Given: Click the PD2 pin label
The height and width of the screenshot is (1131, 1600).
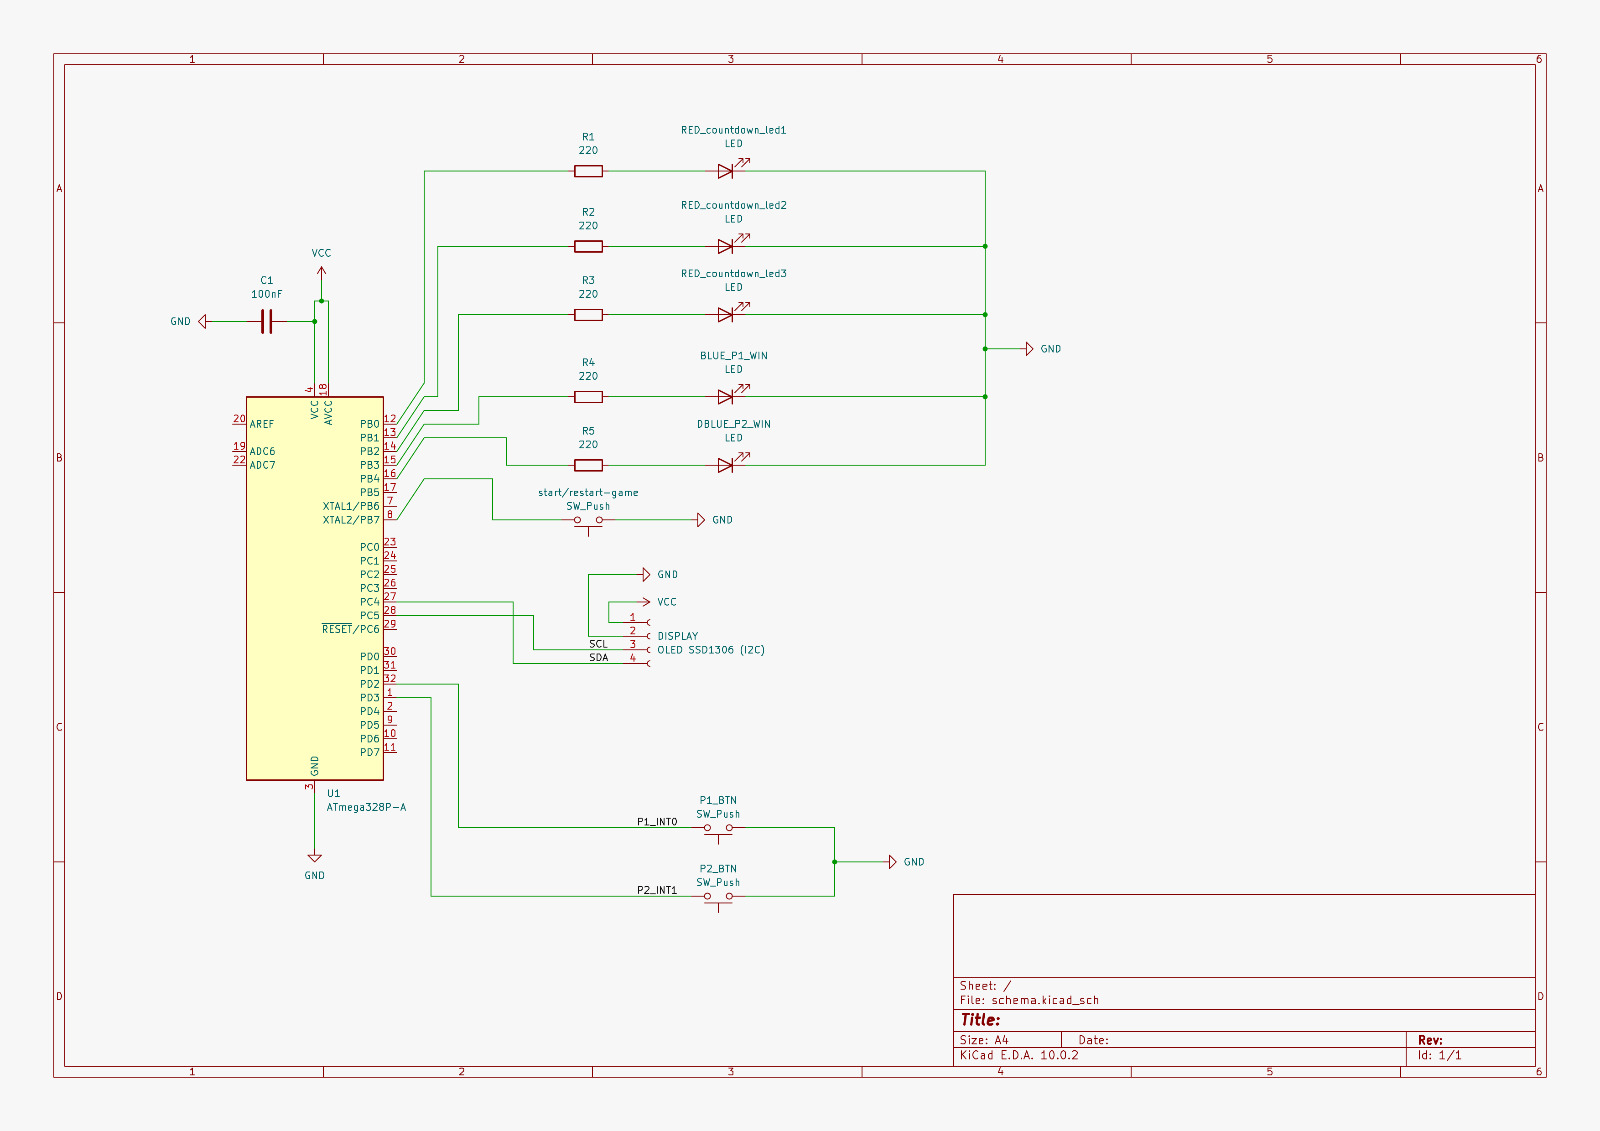Looking at the screenshot, I should (370, 685).
